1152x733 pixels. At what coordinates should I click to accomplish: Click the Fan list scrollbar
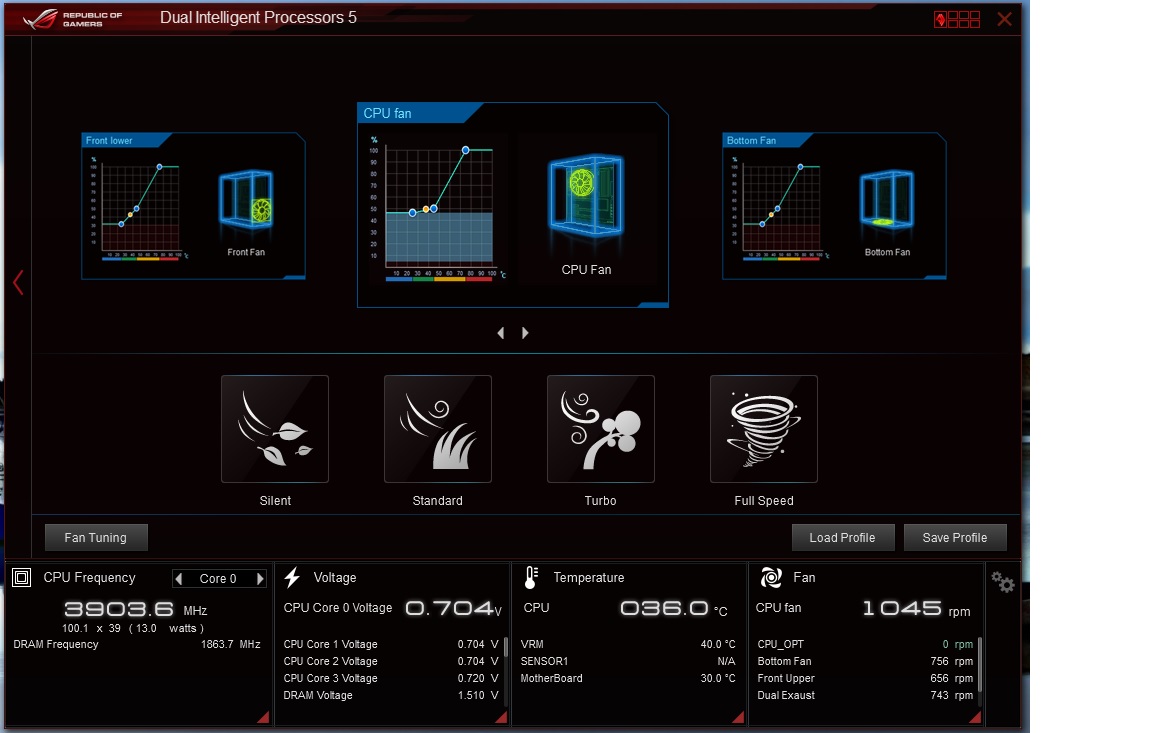[980, 665]
